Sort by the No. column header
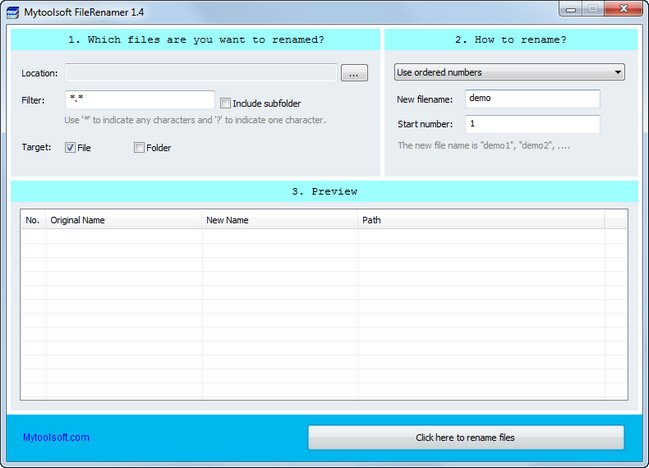The width and height of the screenshot is (649, 468). (33, 220)
